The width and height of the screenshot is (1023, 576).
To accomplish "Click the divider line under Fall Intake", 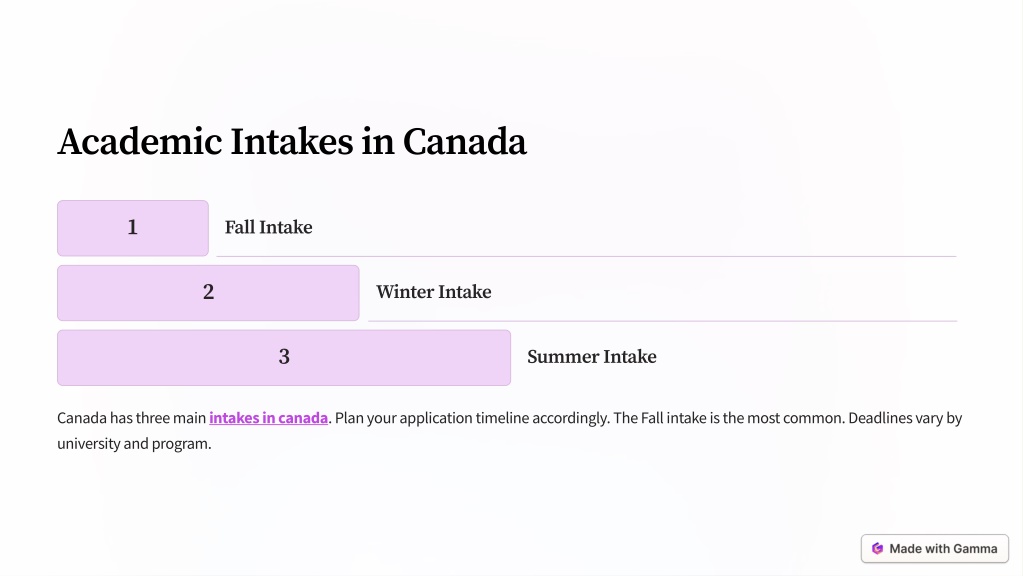I will (x=587, y=256).
